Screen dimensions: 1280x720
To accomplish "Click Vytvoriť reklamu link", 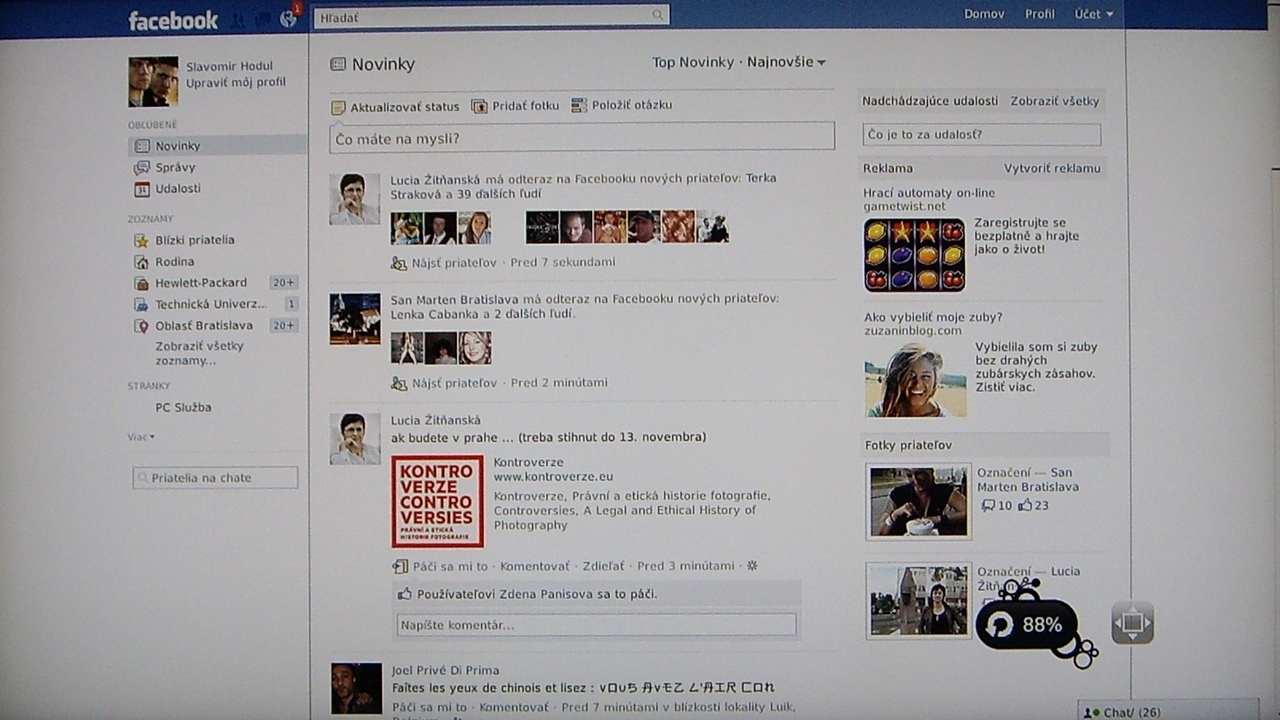I will coord(1052,168).
